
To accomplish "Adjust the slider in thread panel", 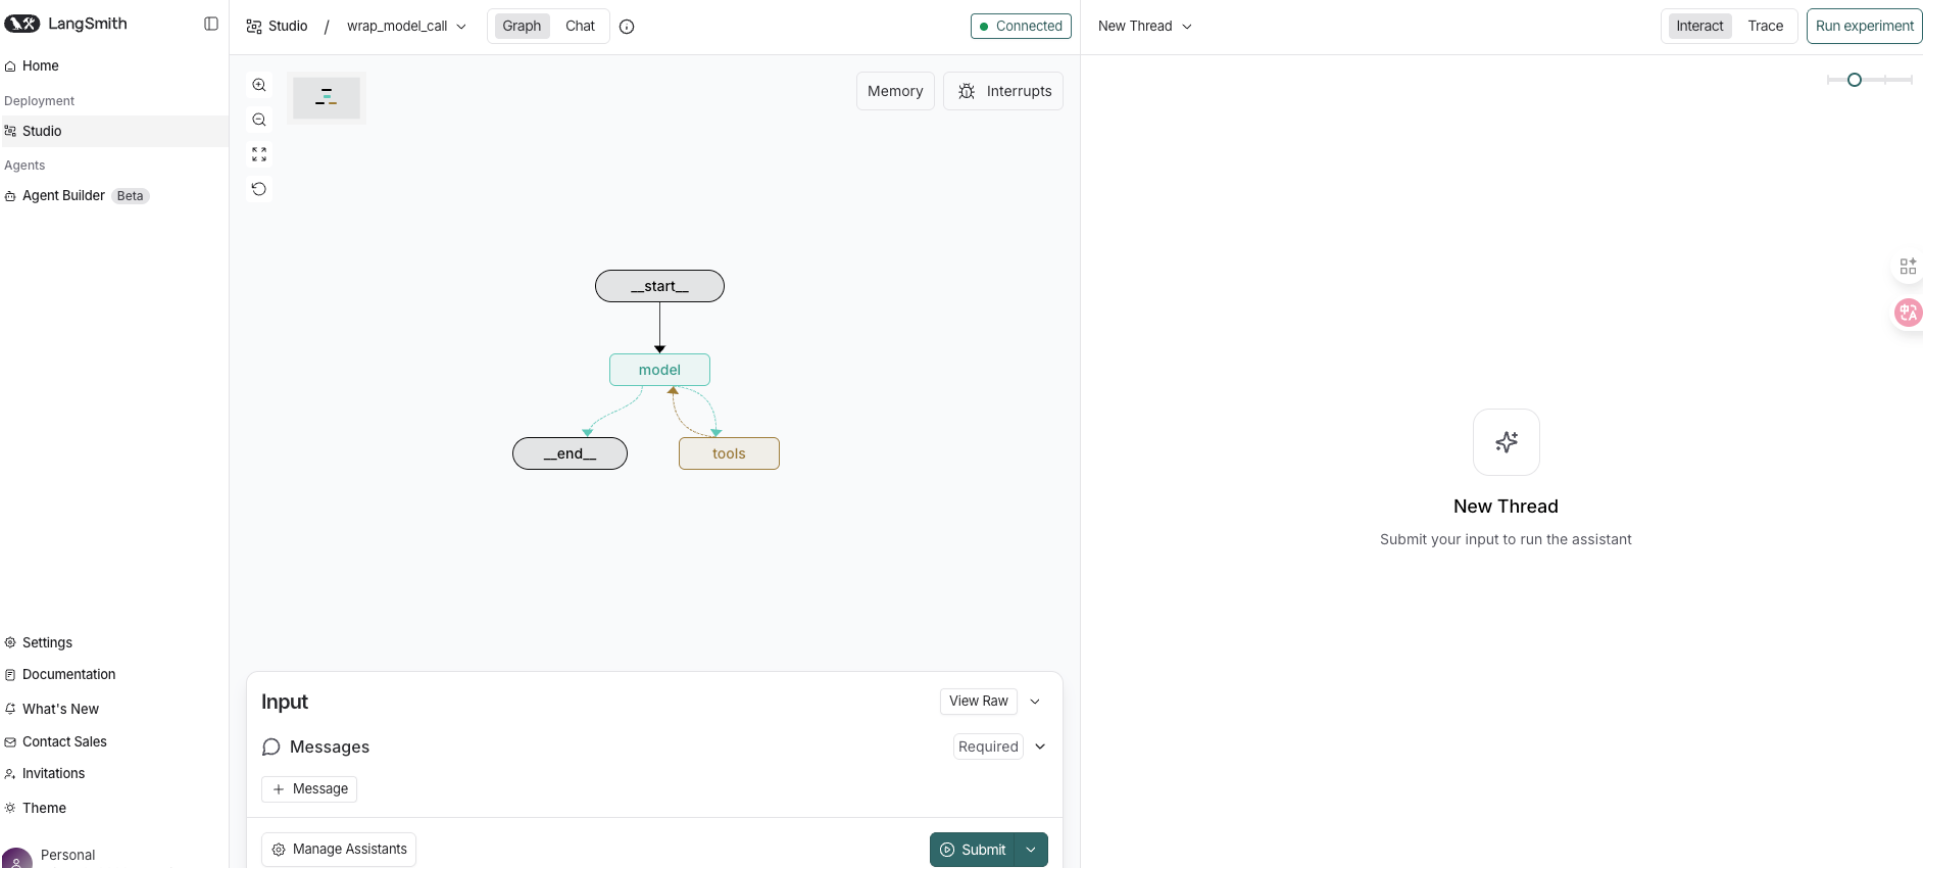I will coord(1853,80).
